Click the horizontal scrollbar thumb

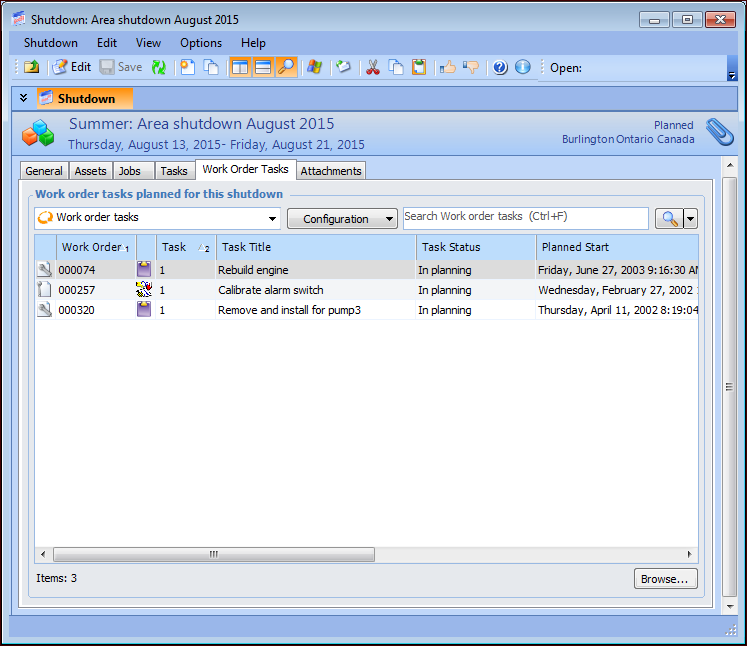point(213,554)
